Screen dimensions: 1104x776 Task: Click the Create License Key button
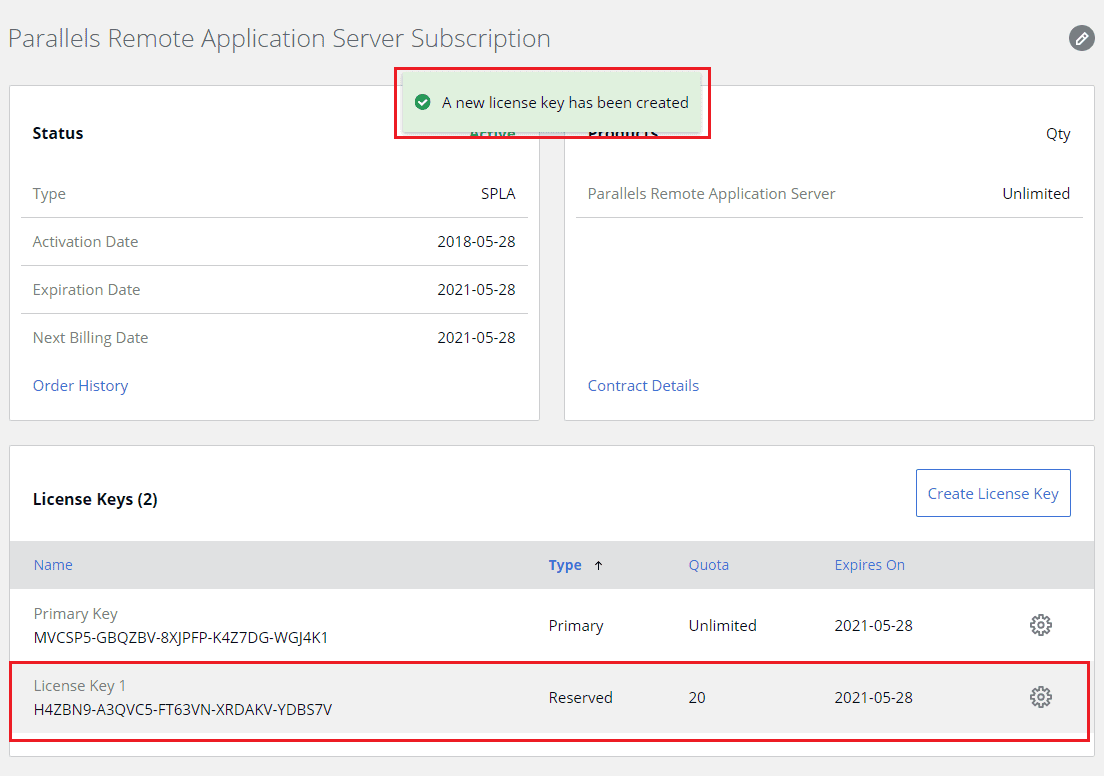pos(993,493)
